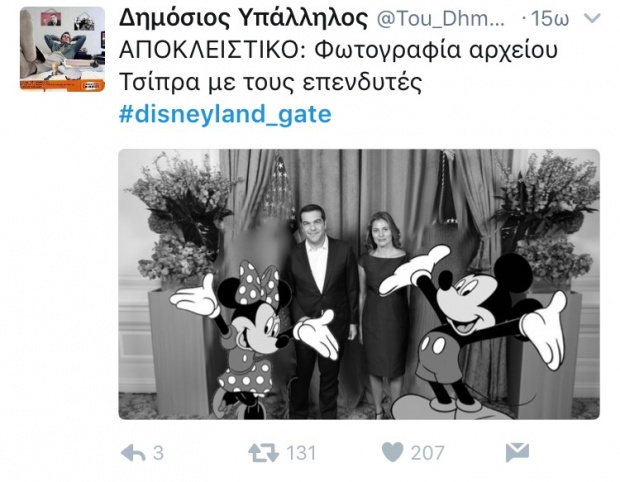Open the #disneyland_gate hashtag
Screen dimensions: 620x482
225,114
